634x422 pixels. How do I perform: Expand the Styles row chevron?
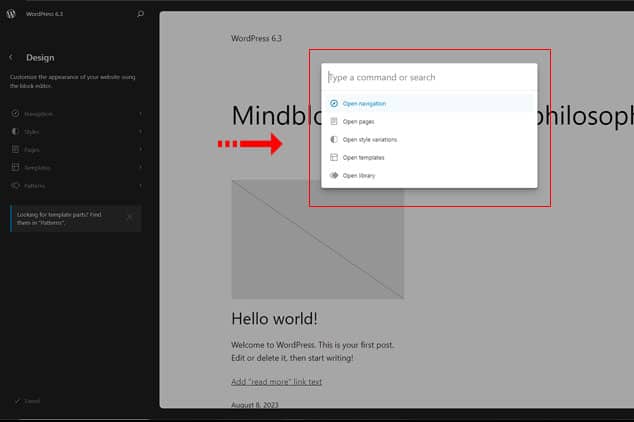[x=140, y=132]
